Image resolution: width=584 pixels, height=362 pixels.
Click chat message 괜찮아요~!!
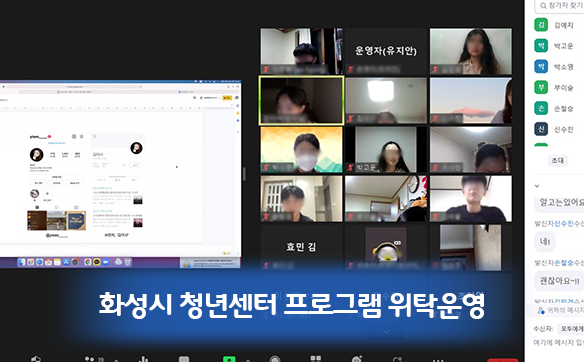[x=559, y=281]
